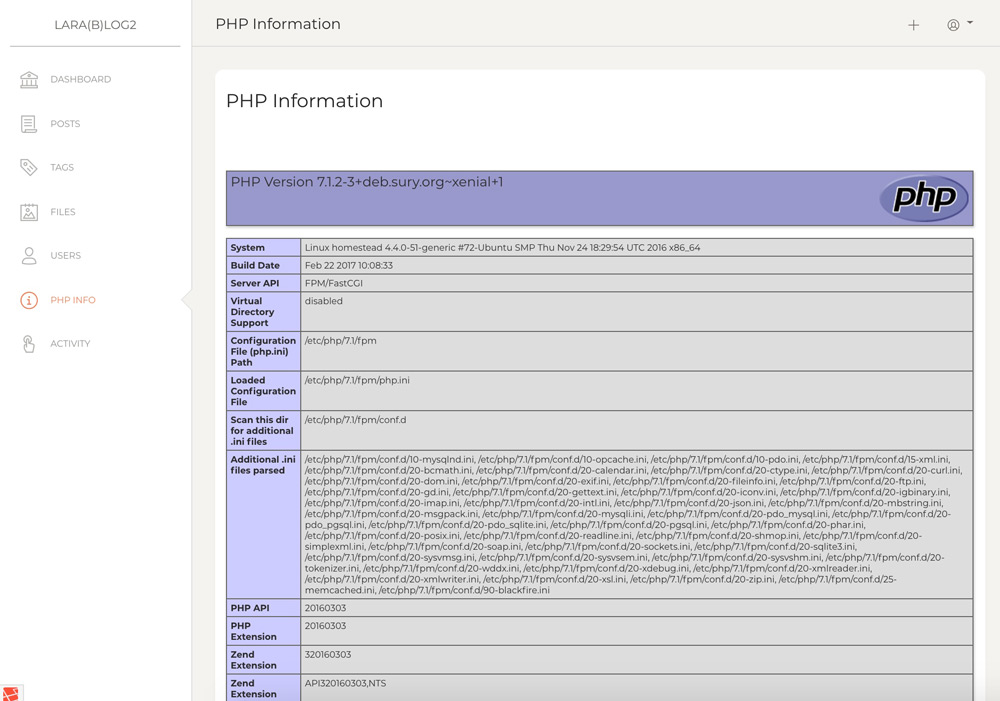
Task: Click the small red icon at bottom left
Action: (x=12, y=691)
